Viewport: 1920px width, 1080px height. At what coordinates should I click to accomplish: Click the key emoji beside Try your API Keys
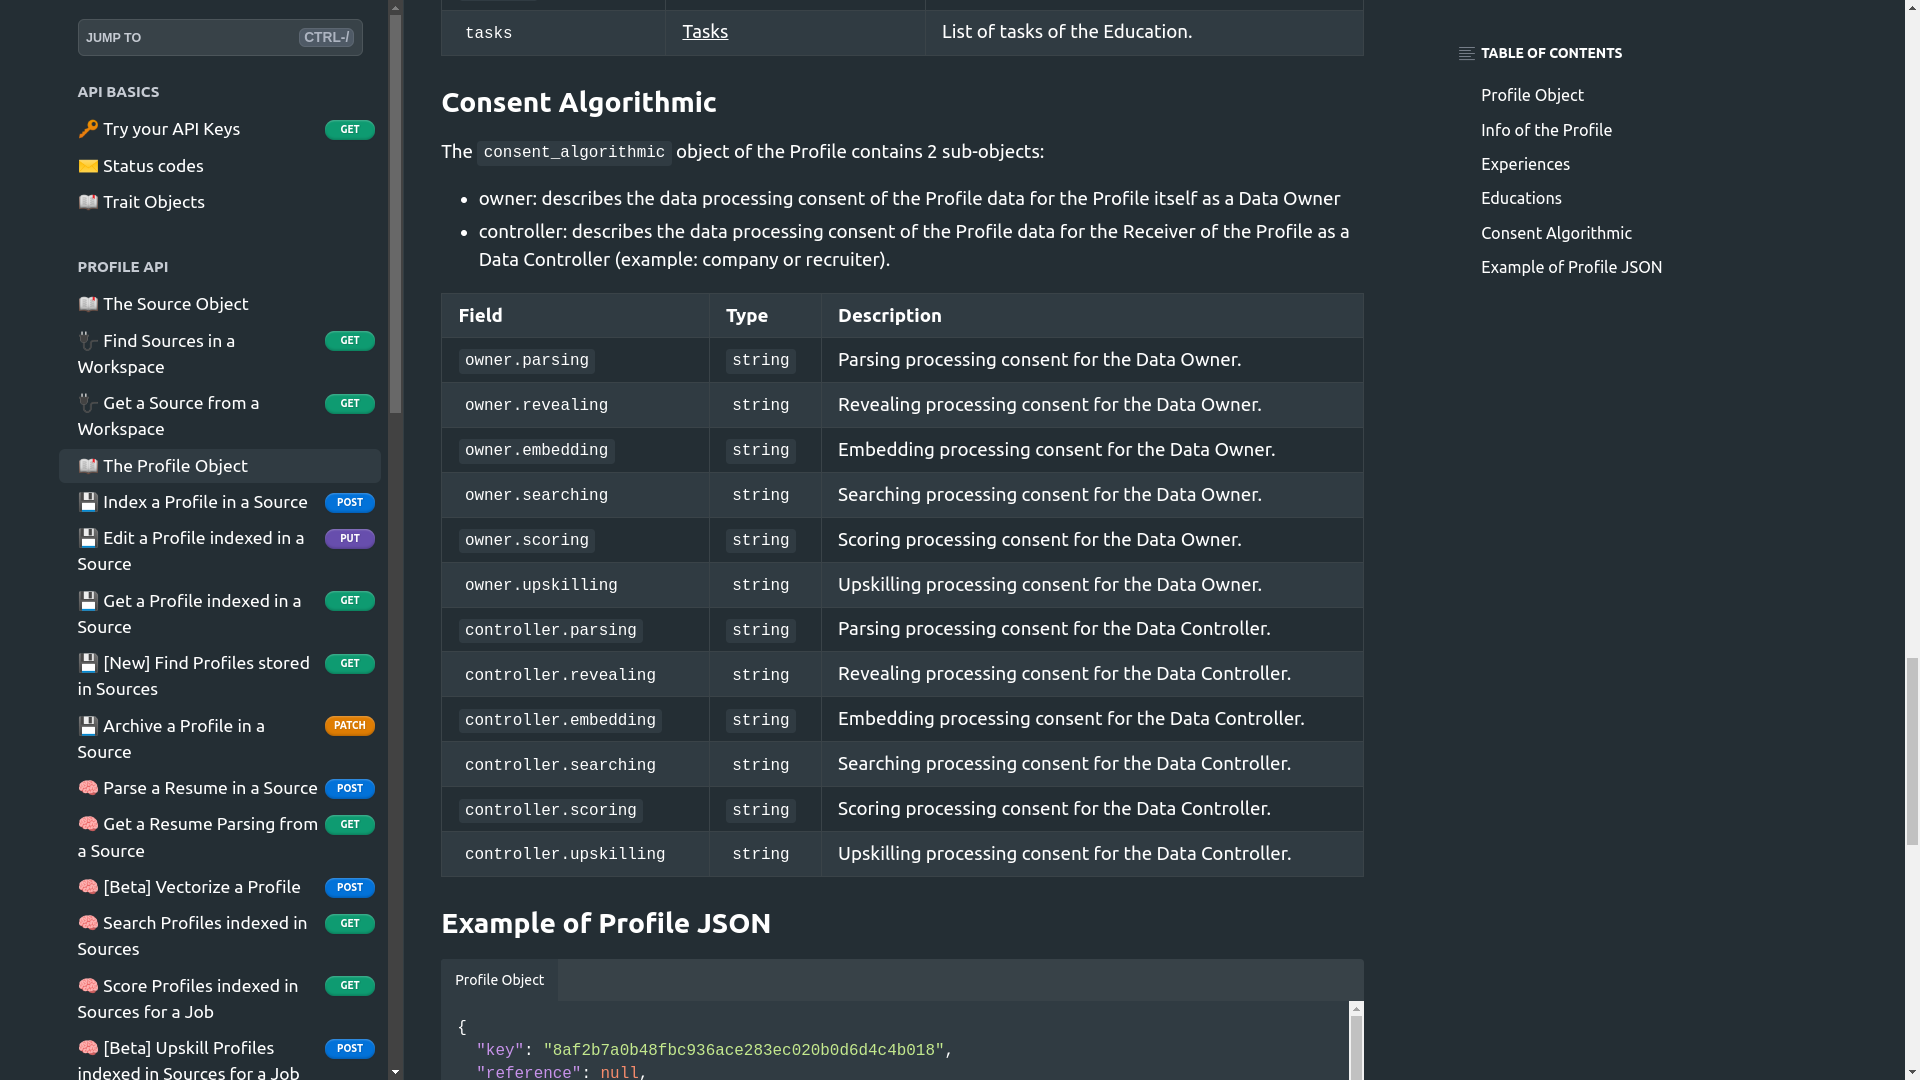point(88,129)
